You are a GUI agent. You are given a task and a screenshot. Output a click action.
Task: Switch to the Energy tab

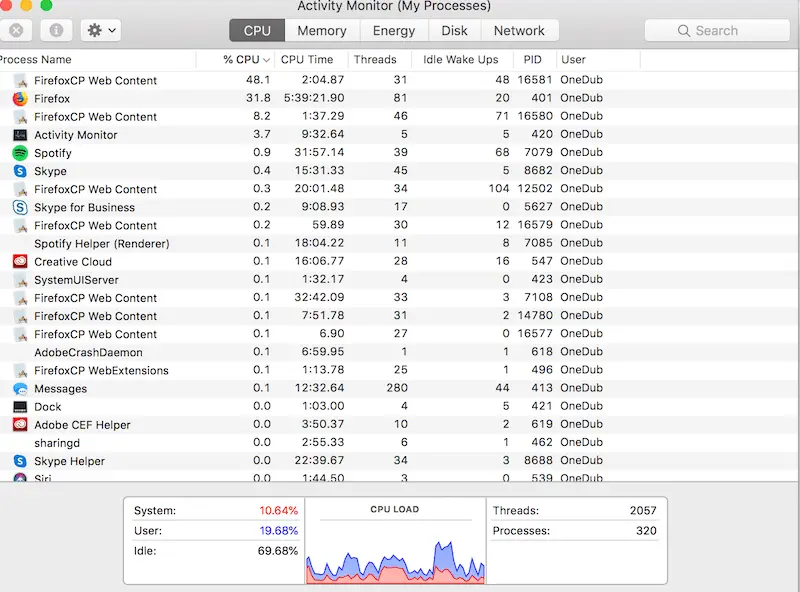(394, 31)
